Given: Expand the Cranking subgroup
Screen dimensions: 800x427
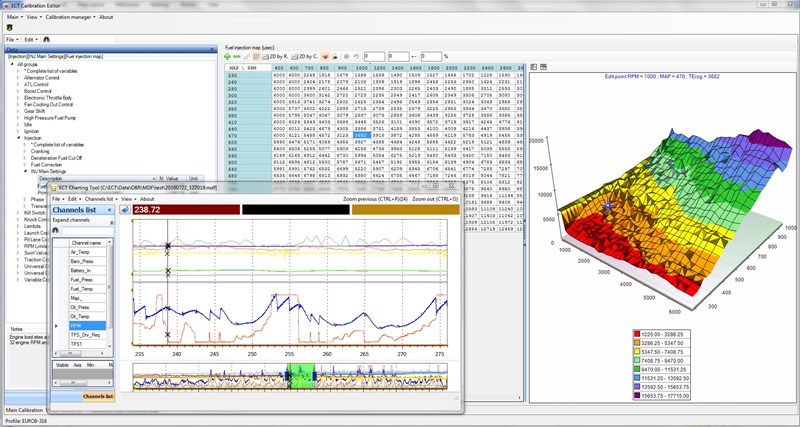Looking at the screenshot, I should tap(25, 152).
